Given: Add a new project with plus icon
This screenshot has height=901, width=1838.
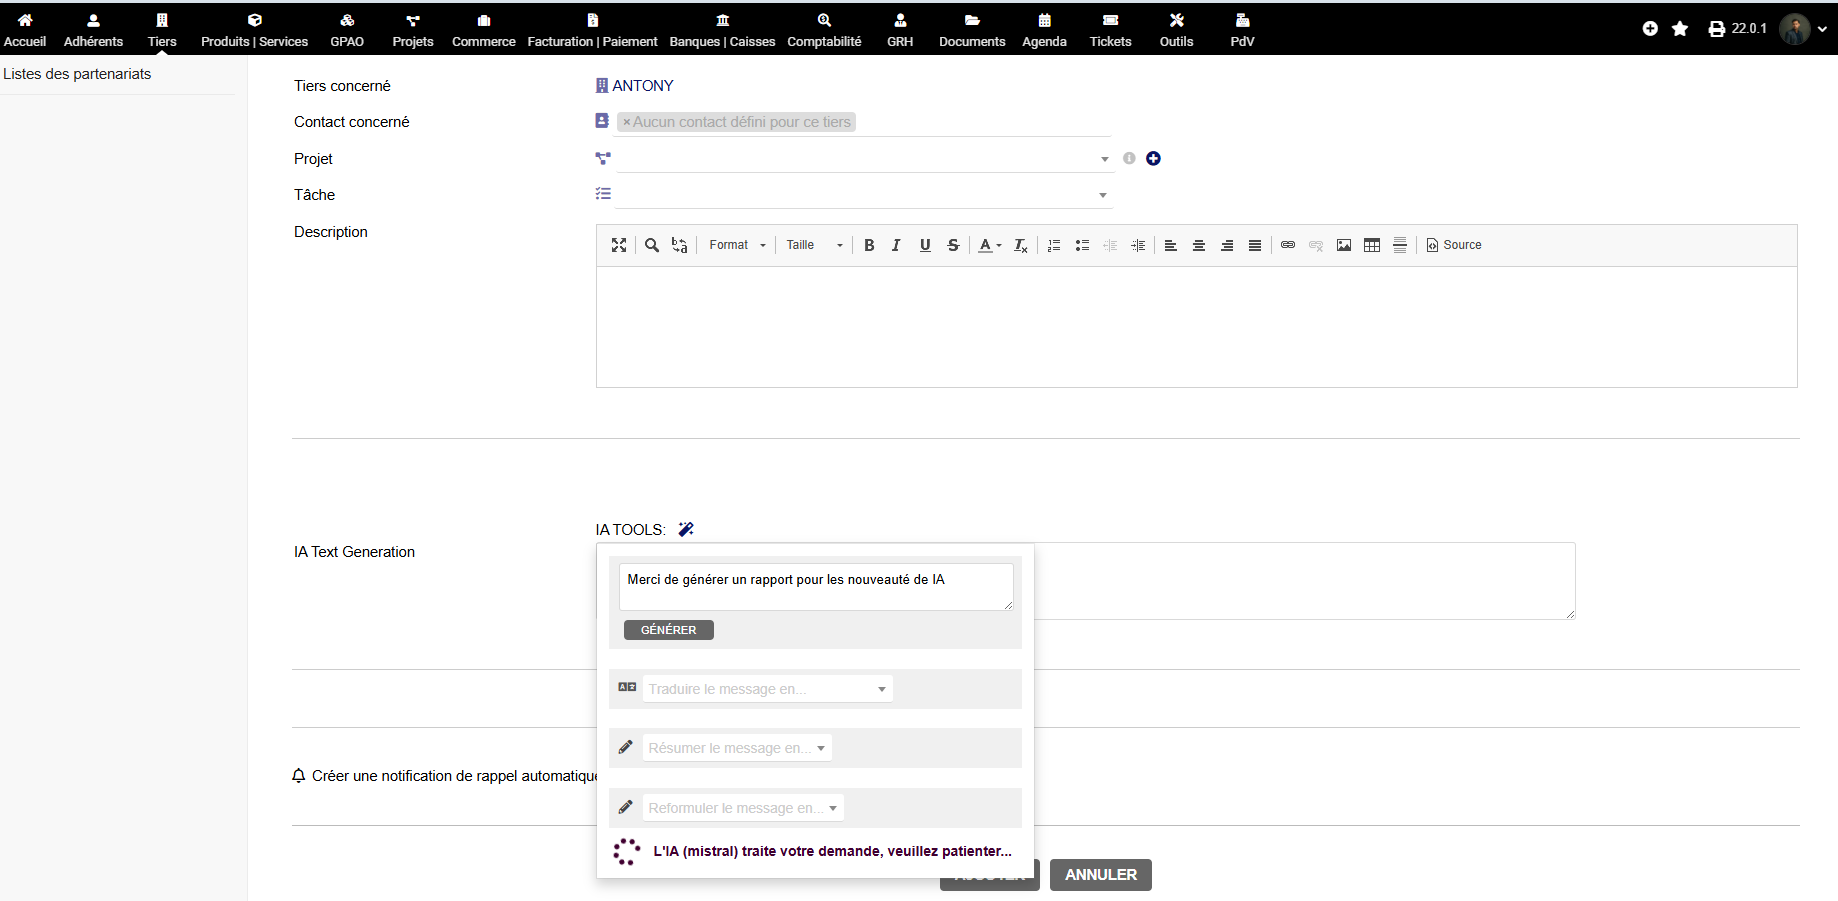Looking at the screenshot, I should 1153,159.
